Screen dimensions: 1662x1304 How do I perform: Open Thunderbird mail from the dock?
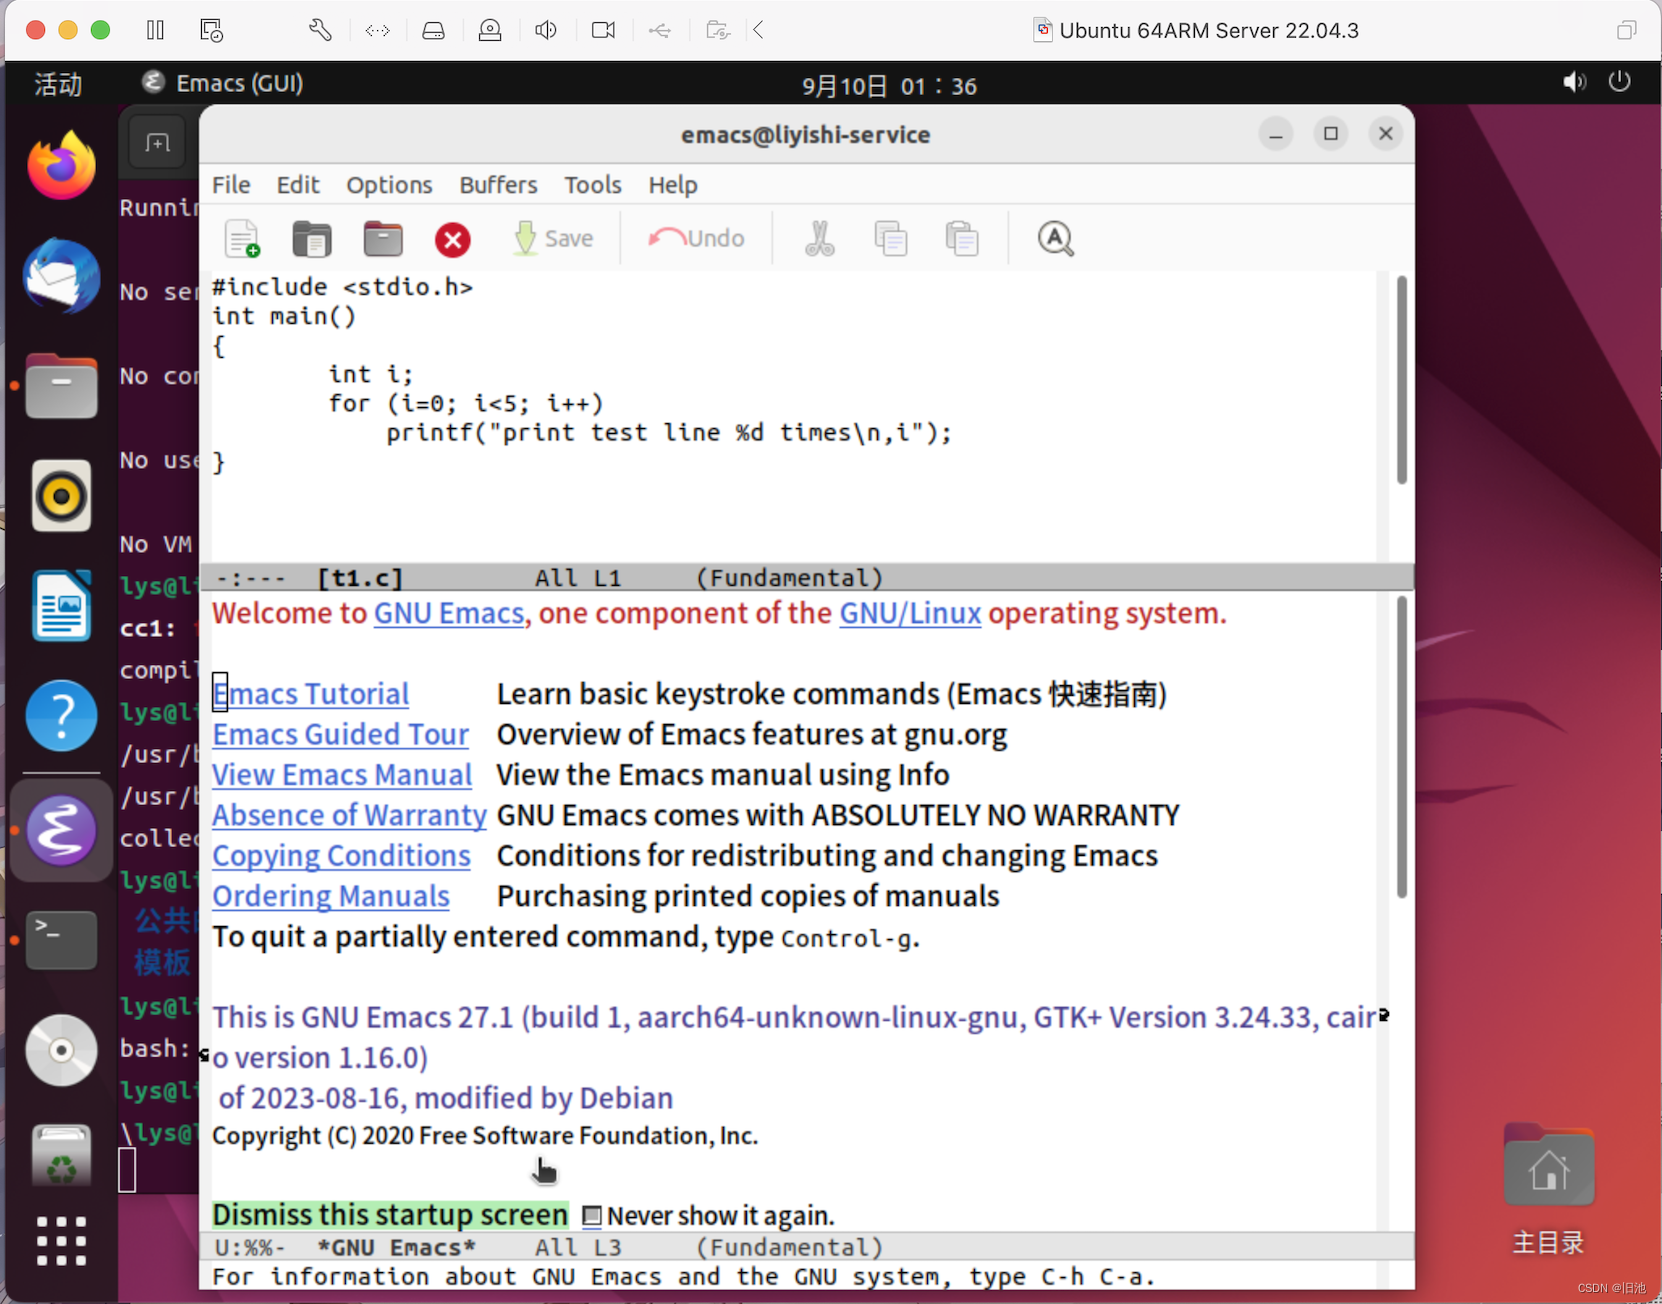tap(61, 276)
